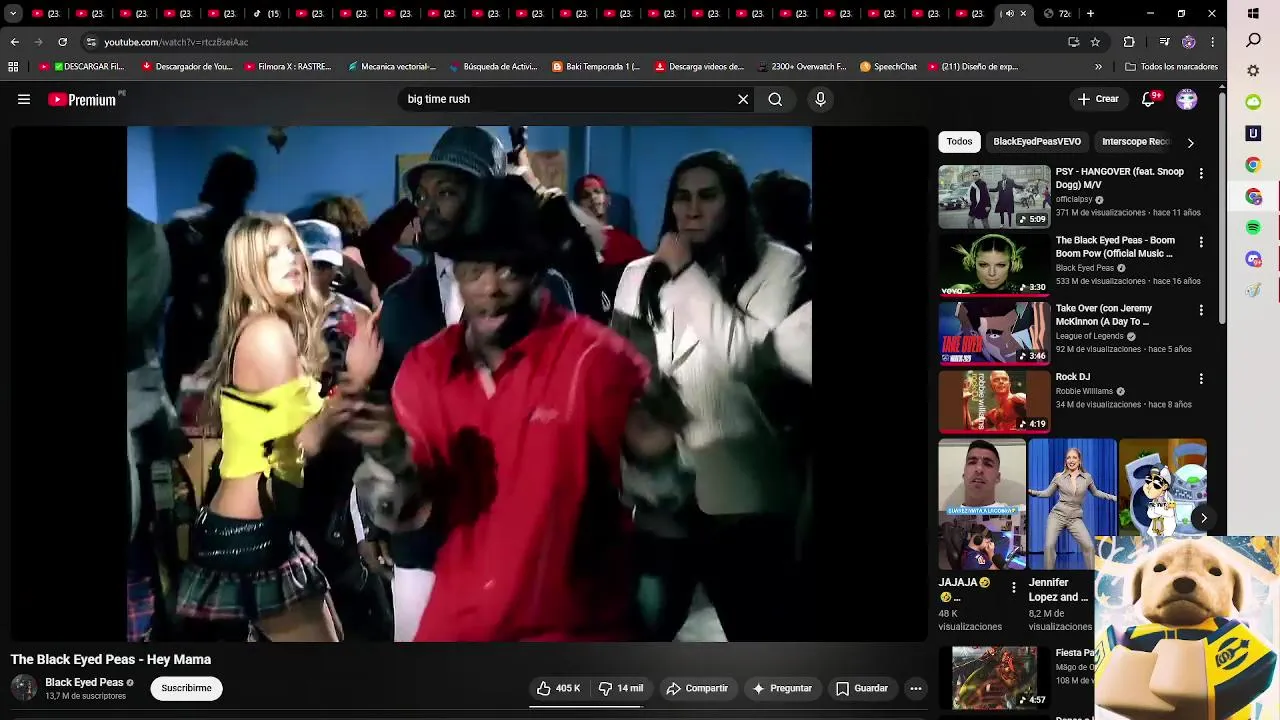
Task: Open the tab search dropdown arrow
Action: tap(13, 14)
